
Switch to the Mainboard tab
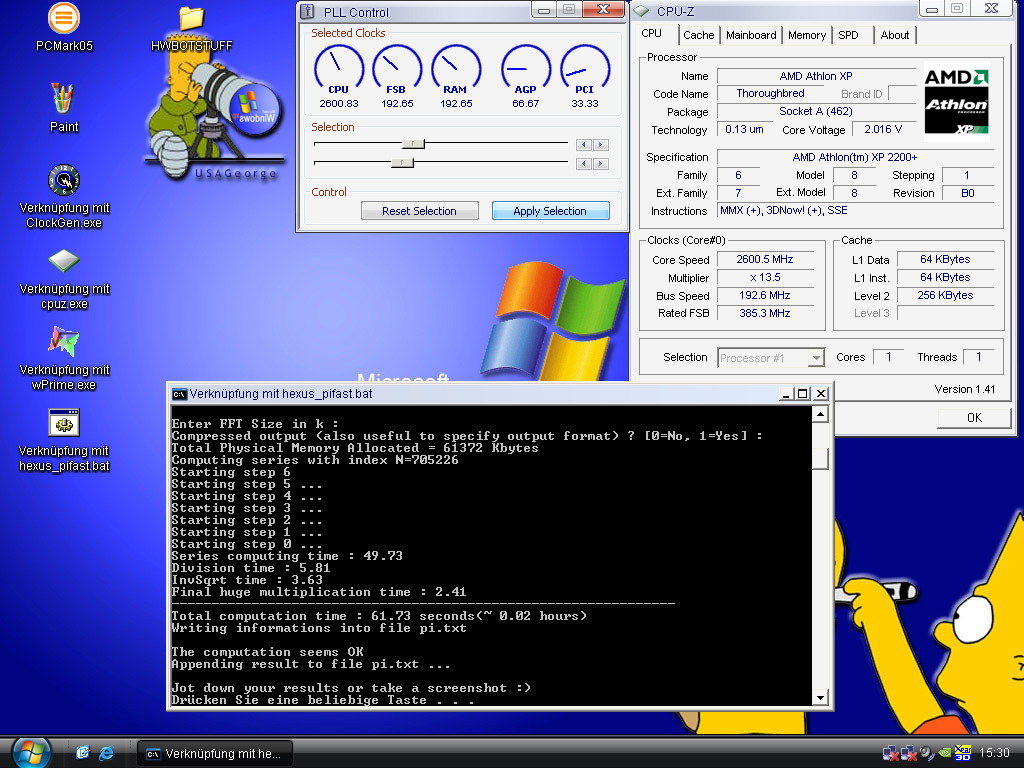(751, 35)
